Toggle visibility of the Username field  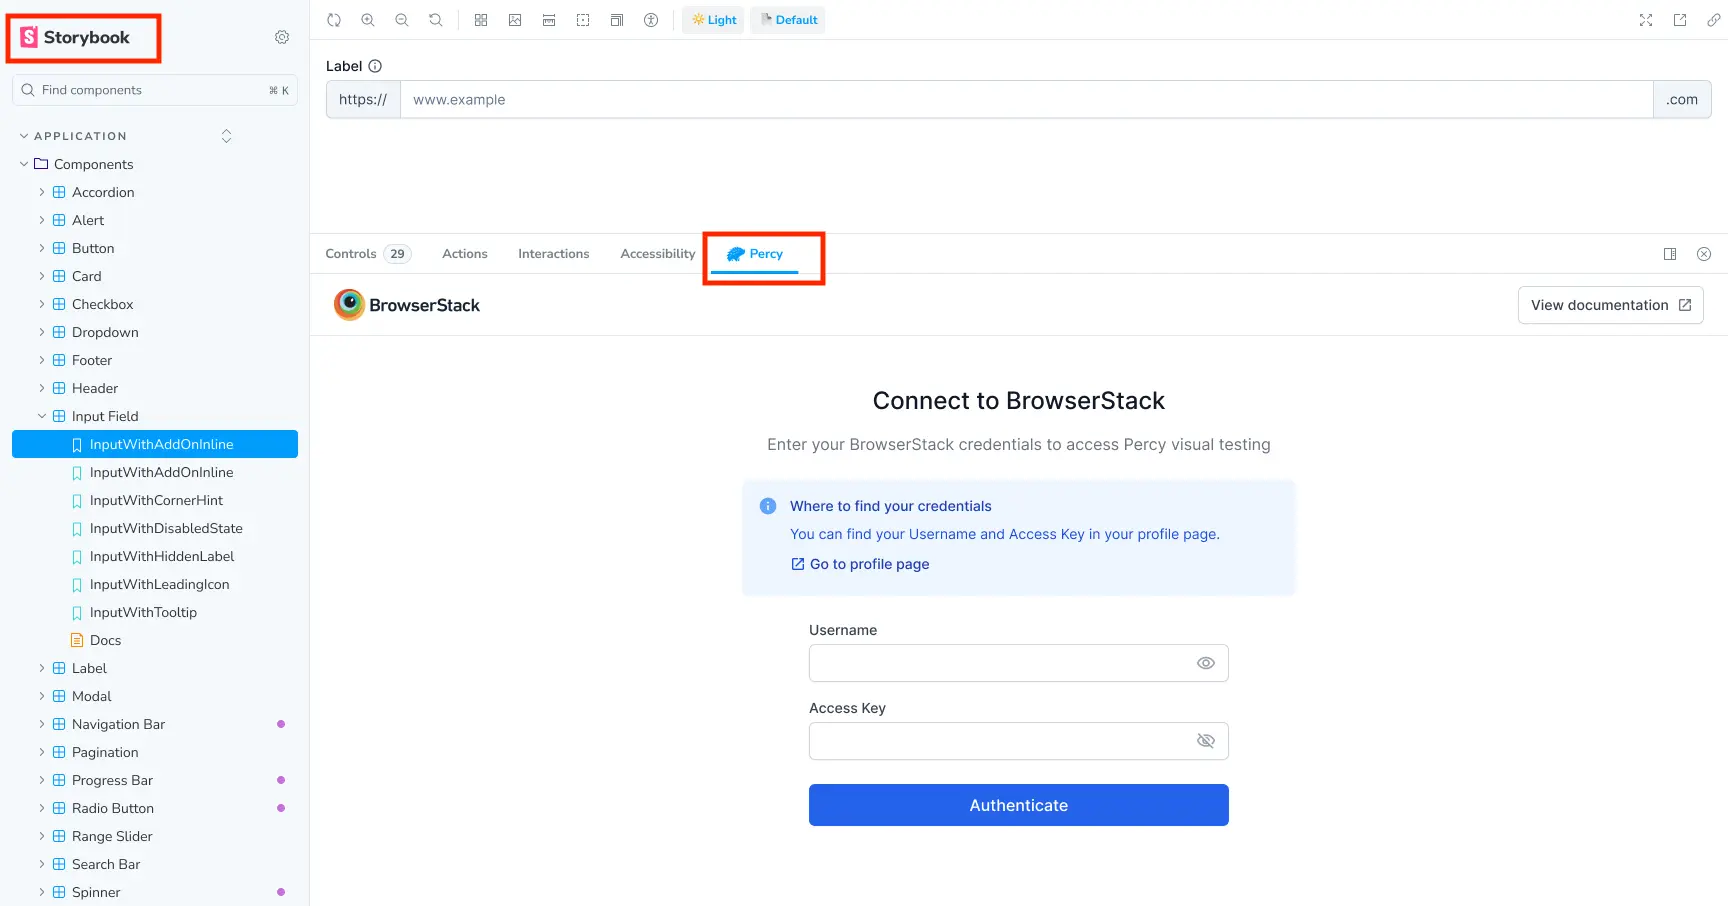(1205, 663)
